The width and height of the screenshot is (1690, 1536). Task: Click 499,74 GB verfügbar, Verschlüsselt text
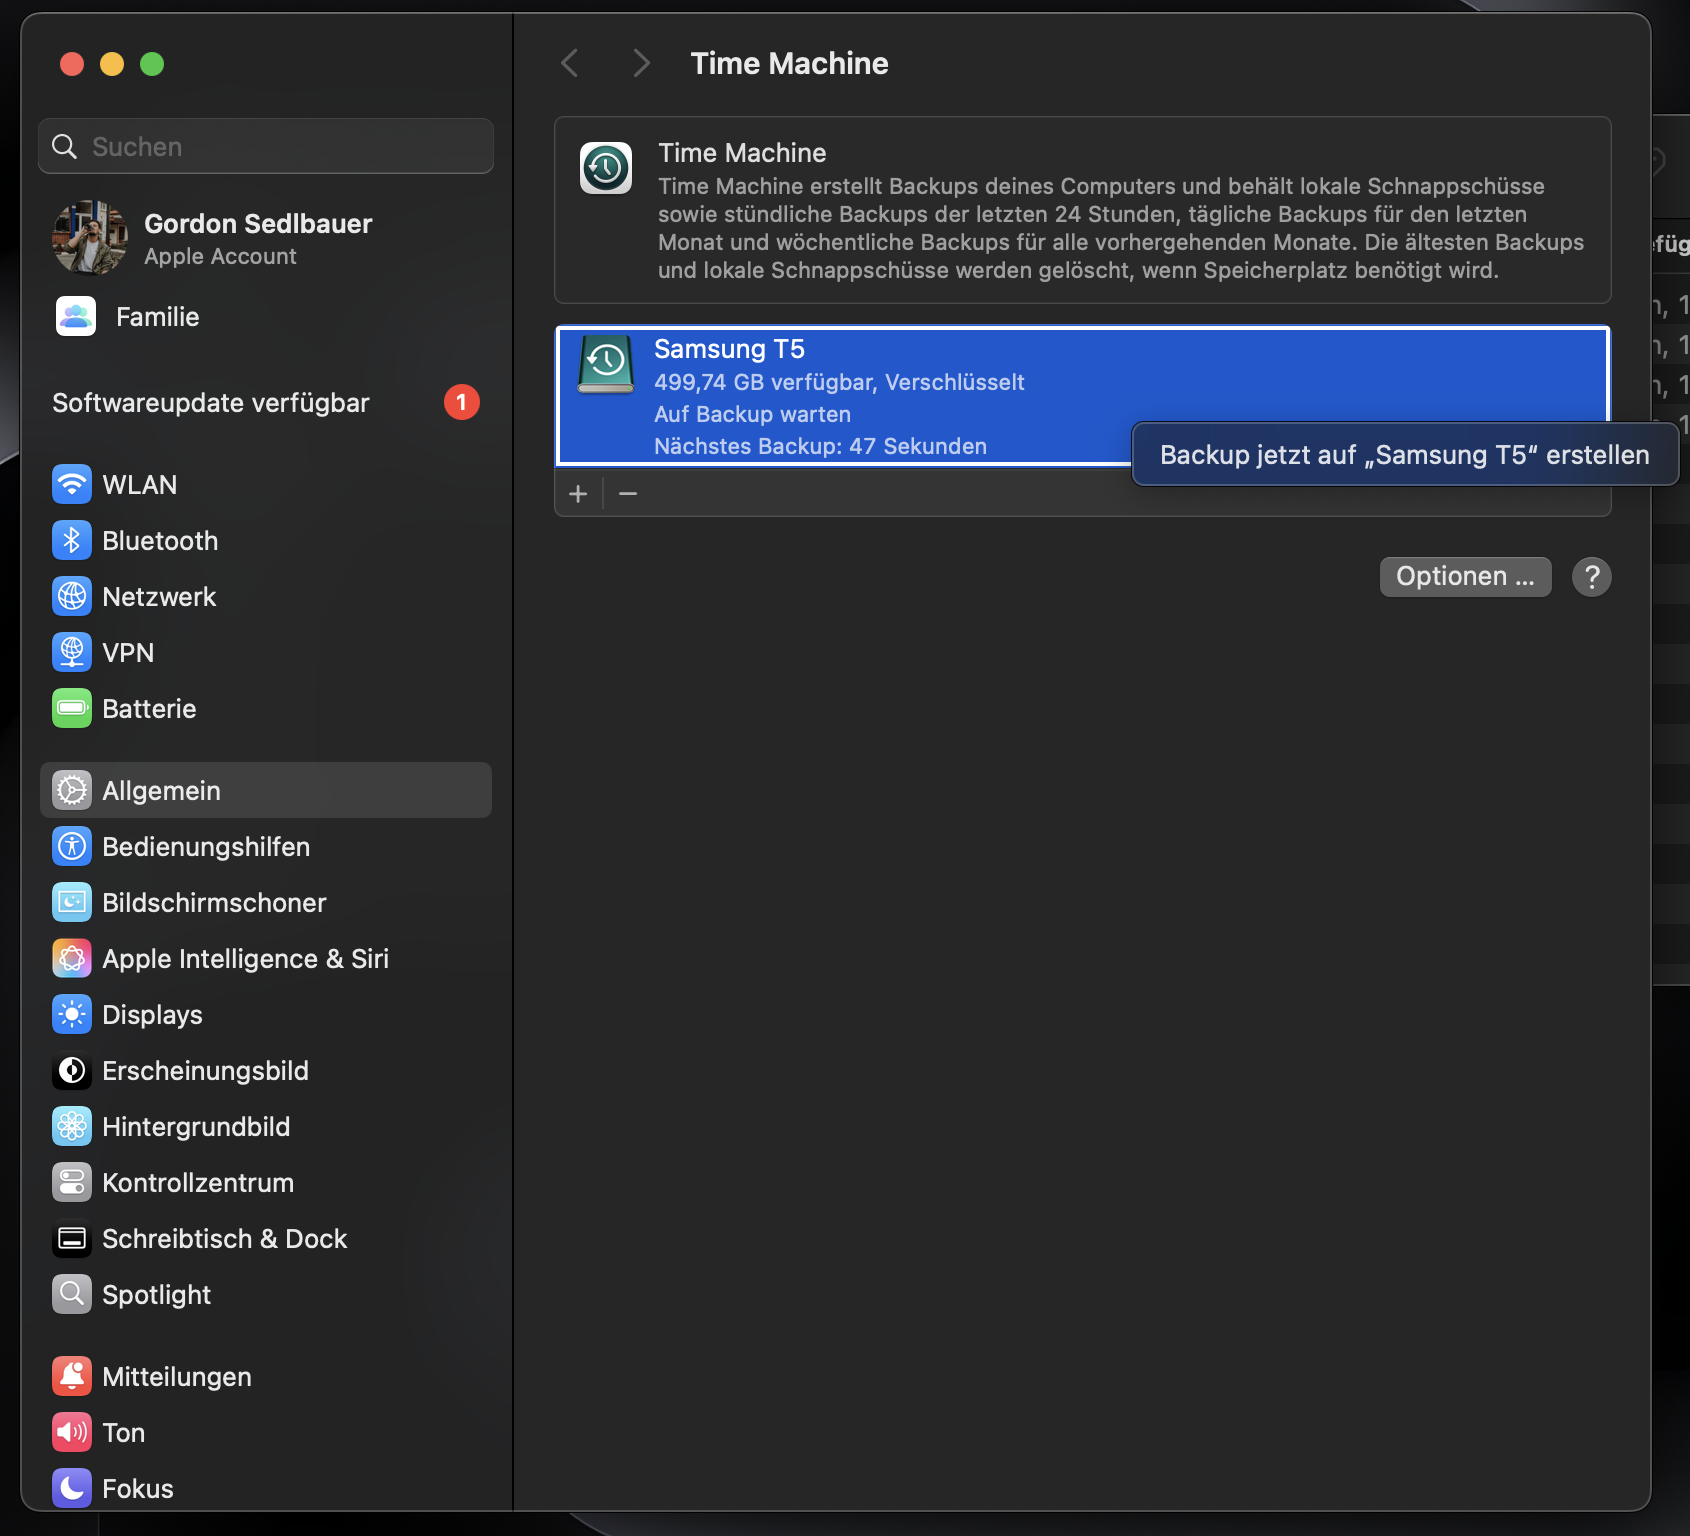pos(839,382)
